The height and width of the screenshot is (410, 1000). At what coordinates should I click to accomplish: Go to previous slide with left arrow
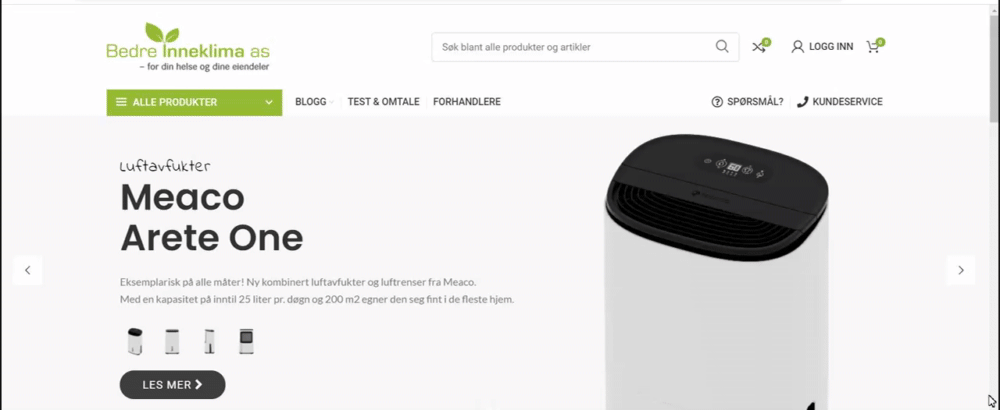click(27, 270)
